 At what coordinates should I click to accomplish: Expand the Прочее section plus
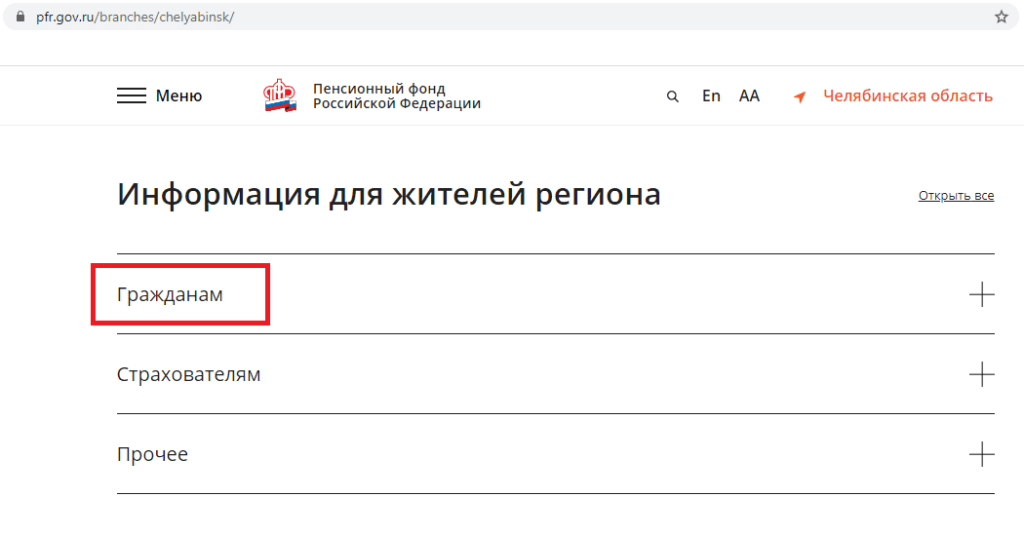(x=982, y=454)
